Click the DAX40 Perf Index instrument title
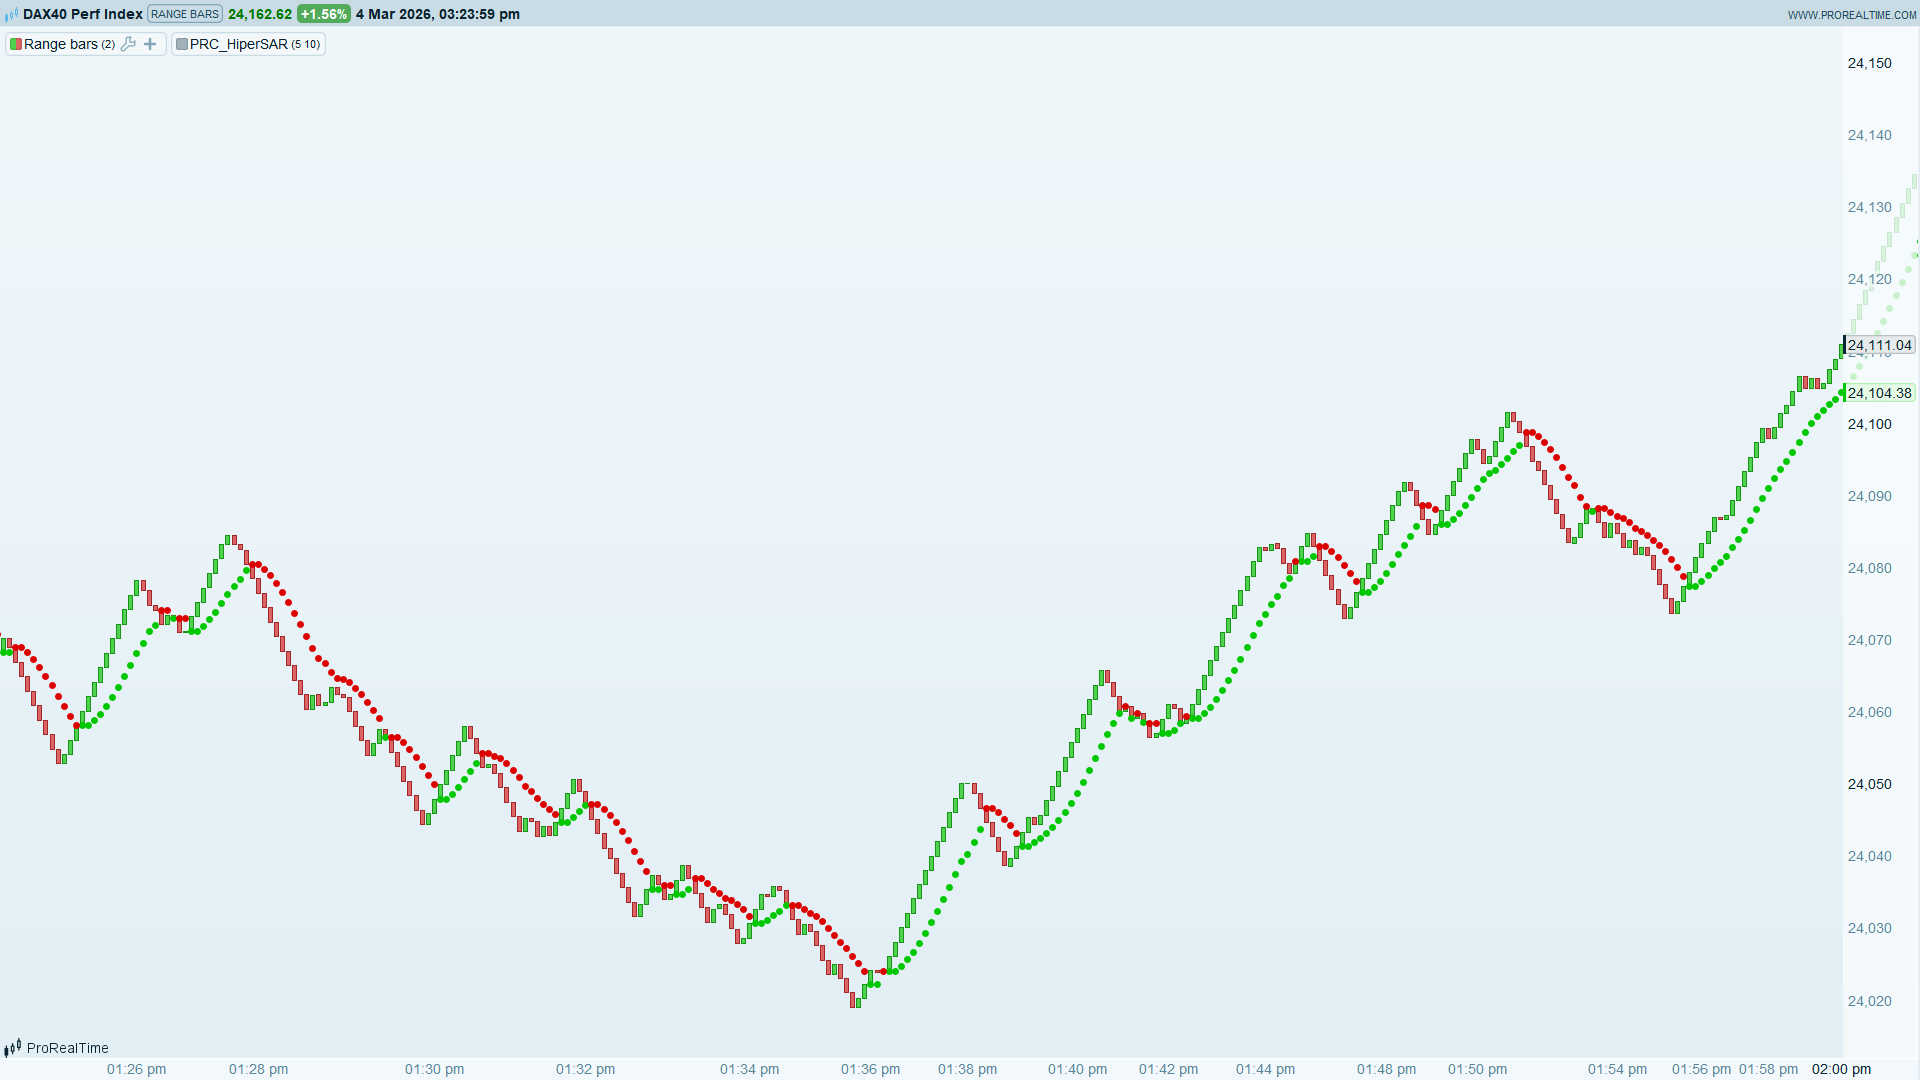Image resolution: width=1920 pixels, height=1080 pixels. [x=83, y=14]
